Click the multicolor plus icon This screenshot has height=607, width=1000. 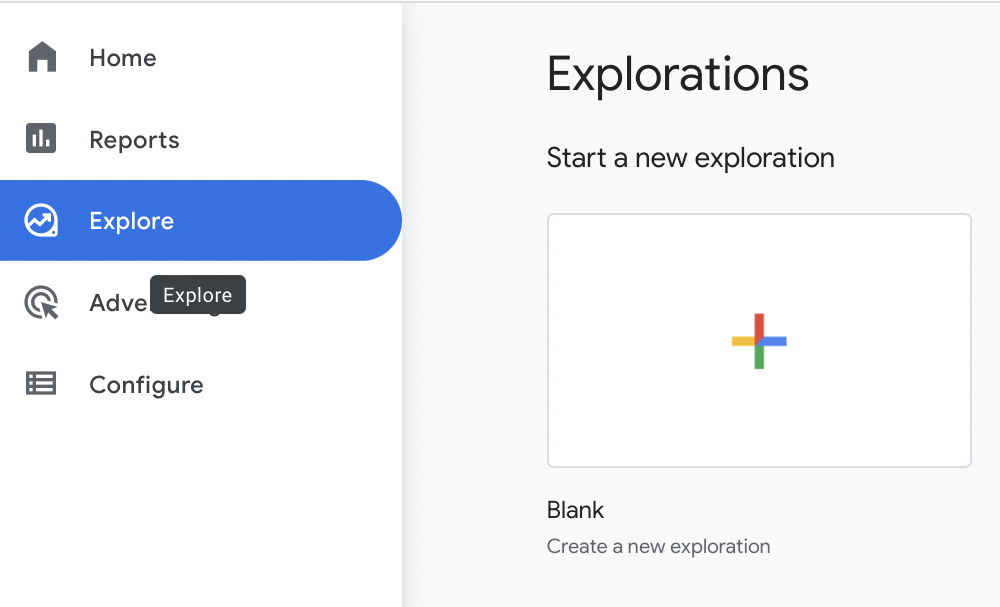click(x=759, y=341)
